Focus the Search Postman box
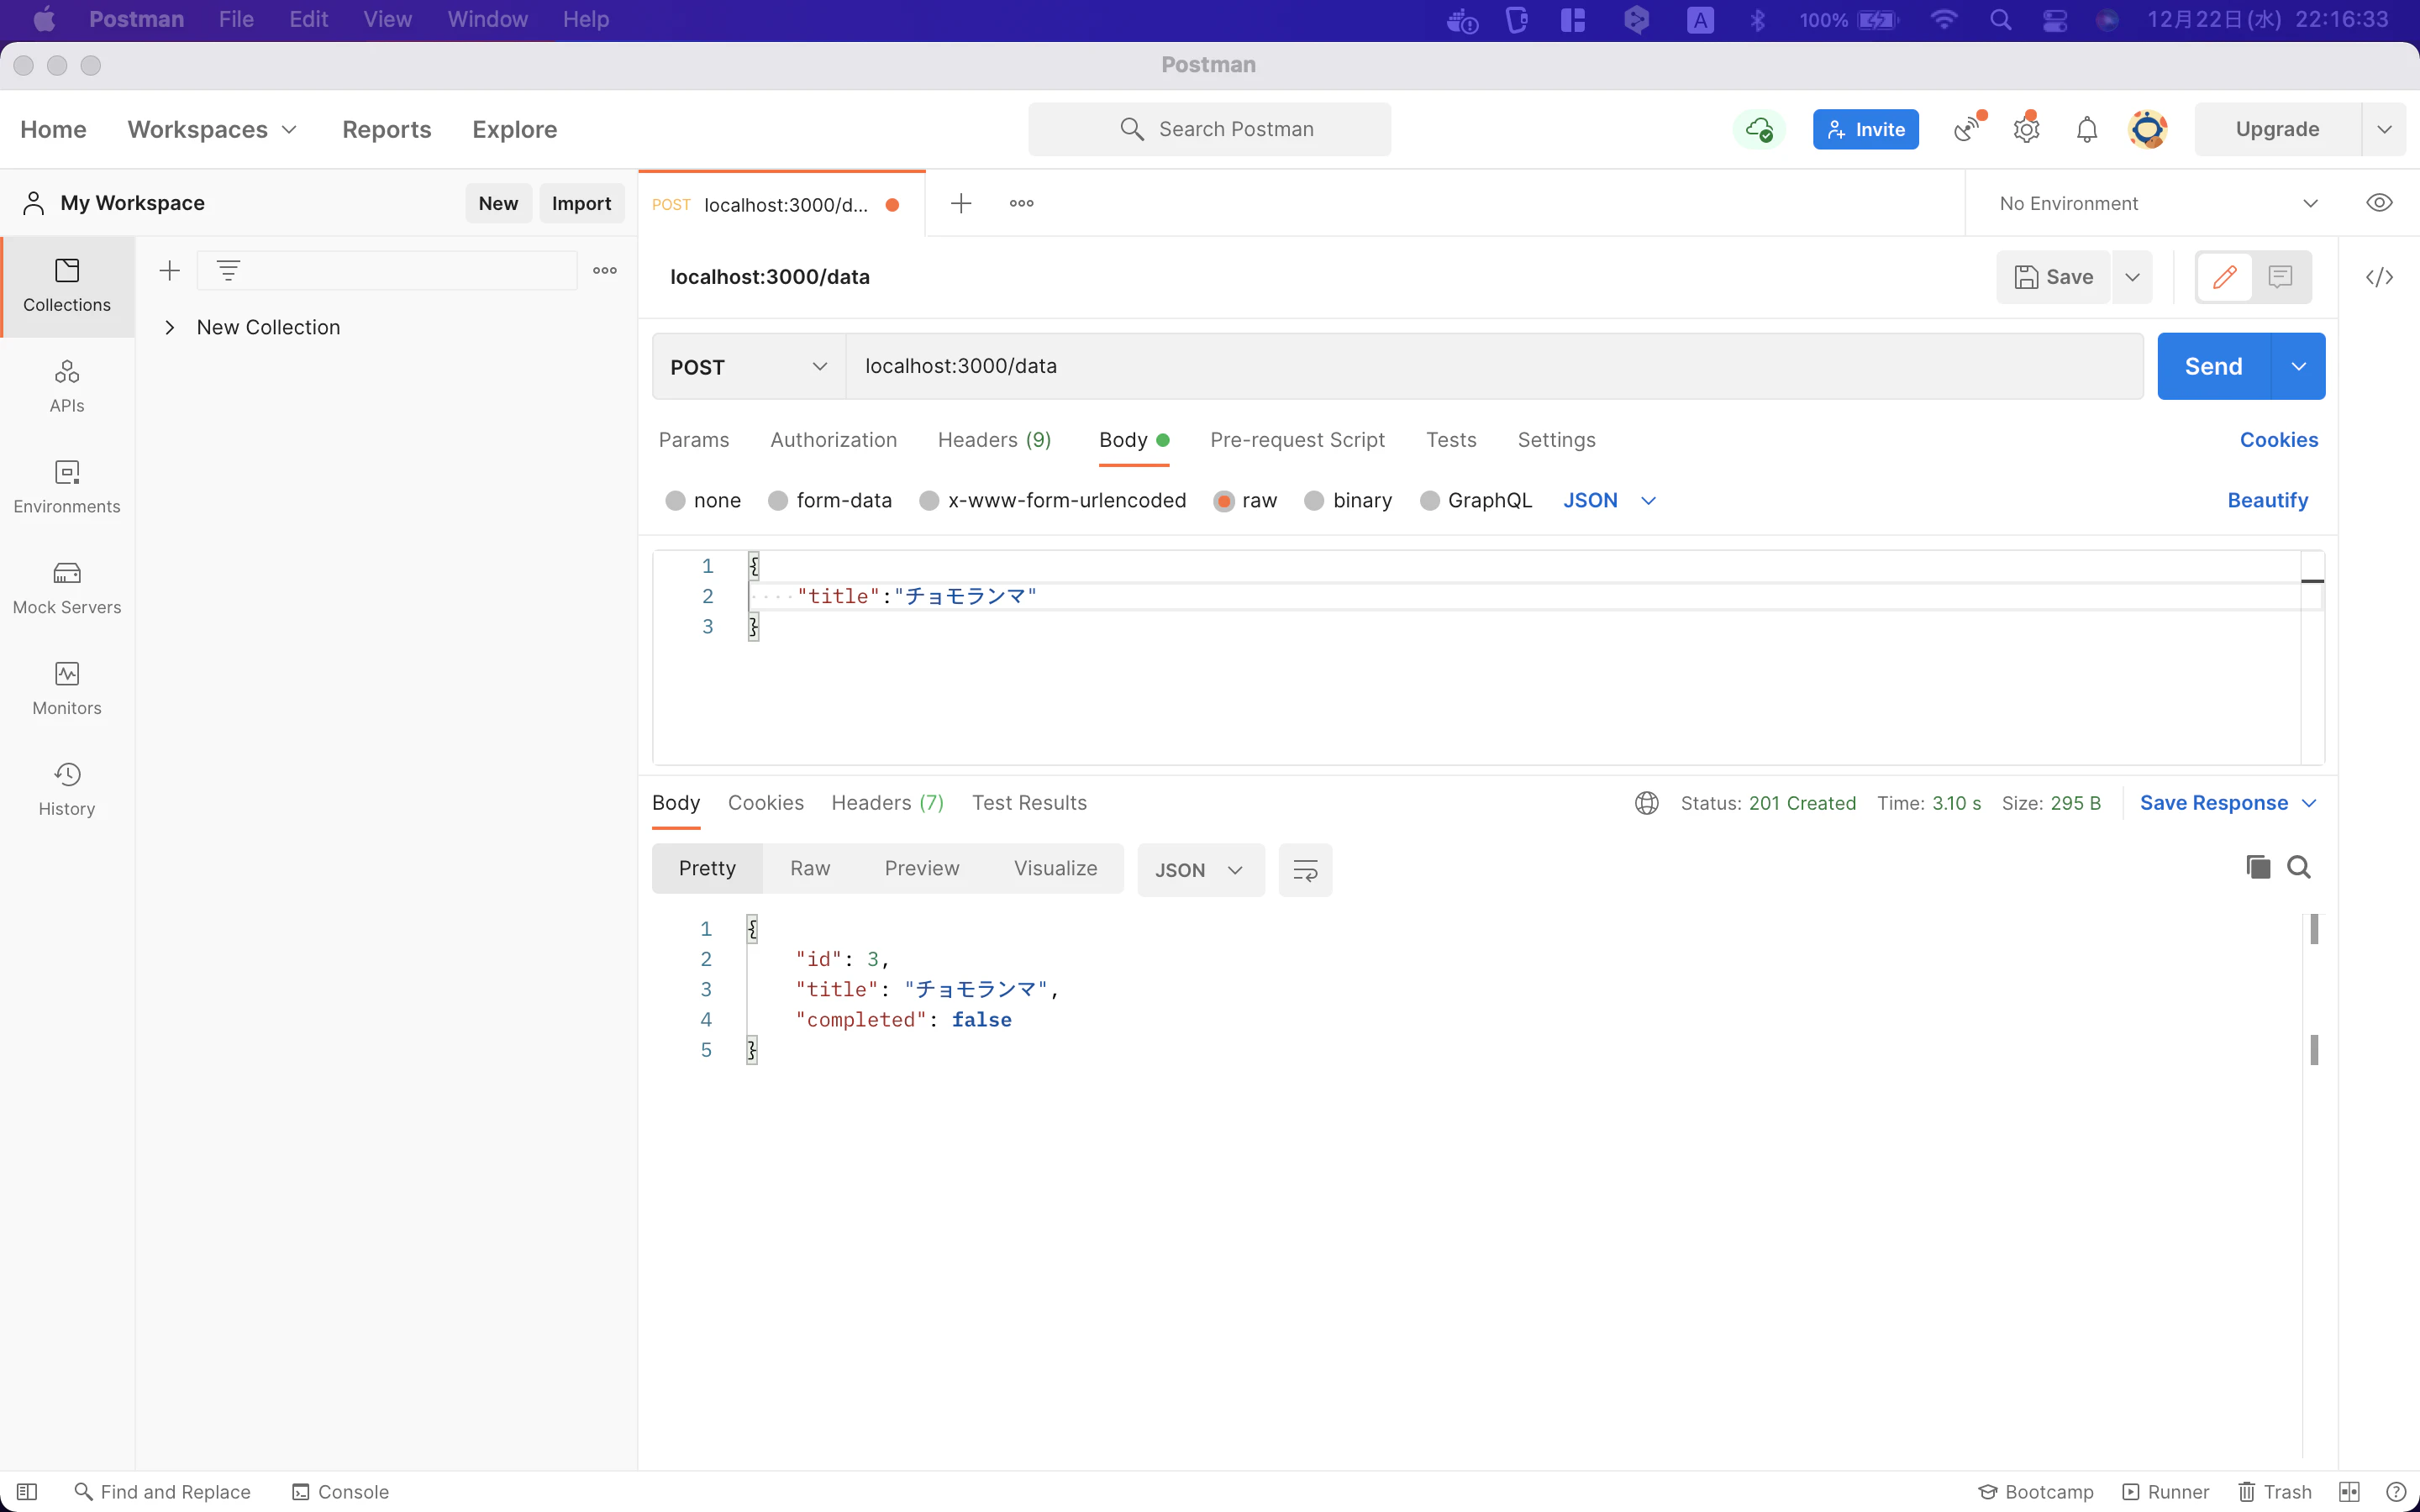Image resolution: width=2420 pixels, height=1512 pixels. pyautogui.click(x=1209, y=129)
